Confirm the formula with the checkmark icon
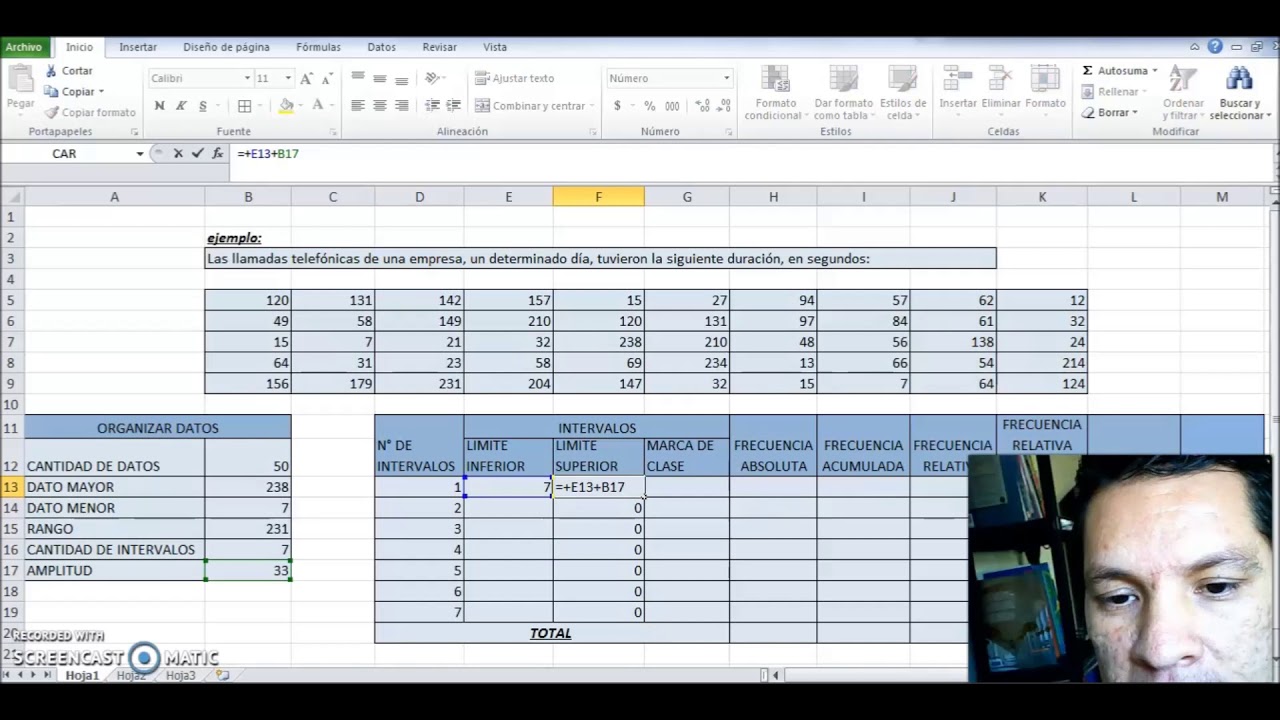Viewport: 1280px width, 720px height. tap(197, 153)
